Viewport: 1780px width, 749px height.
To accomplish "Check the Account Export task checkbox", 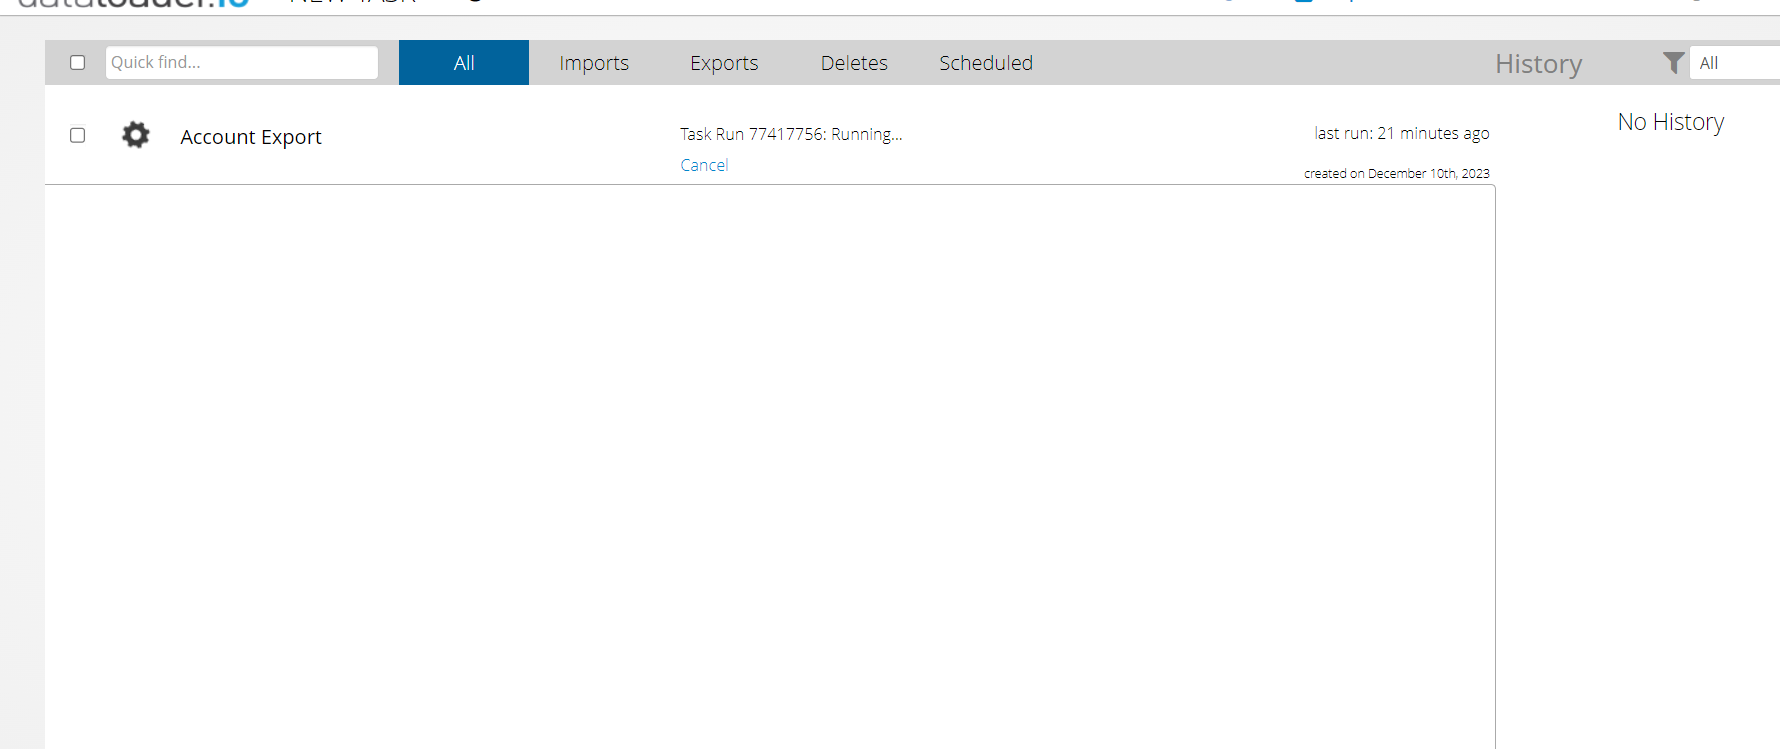I will coord(77,135).
